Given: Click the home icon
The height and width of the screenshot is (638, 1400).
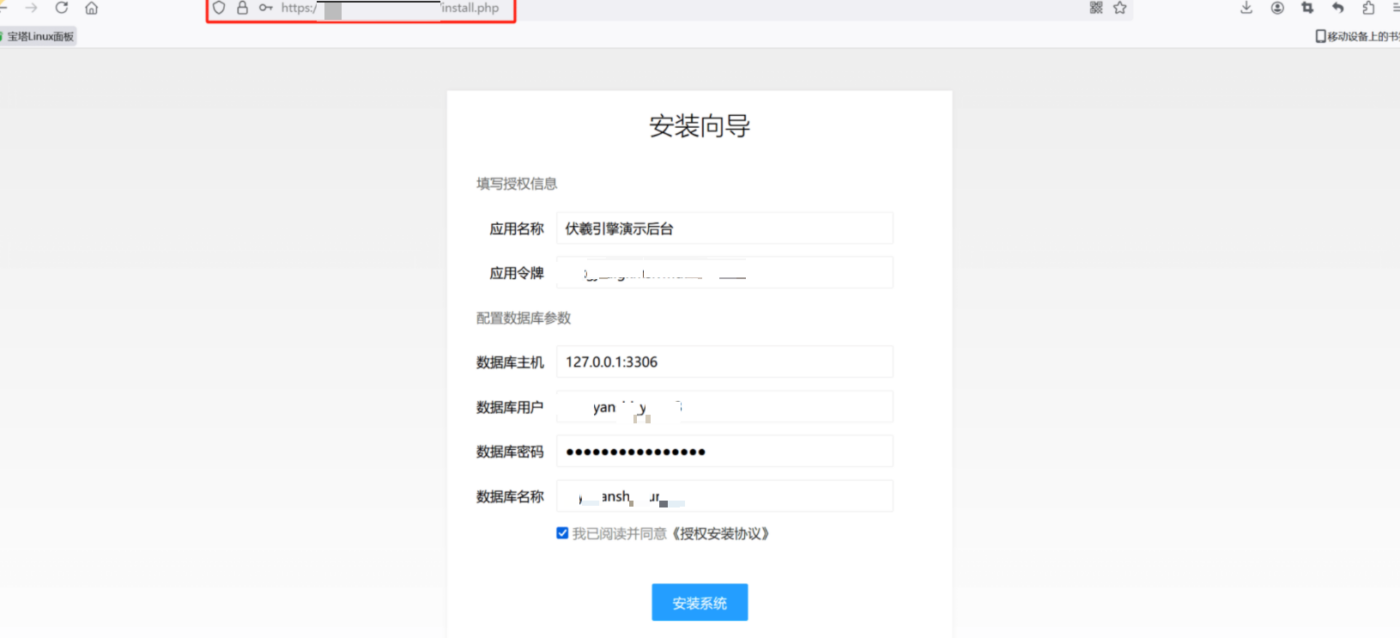Looking at the screenshot, I should coord(90,8).
